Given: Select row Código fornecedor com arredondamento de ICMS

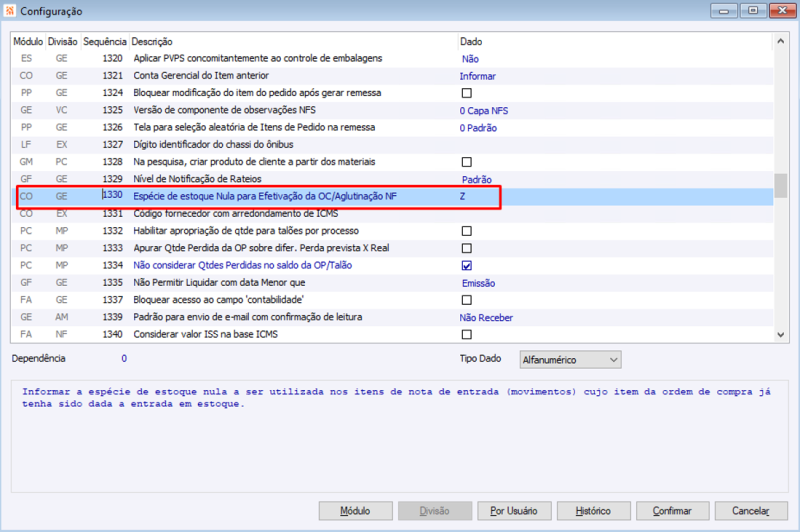Looking at the screenshot, I should (392, 214).
